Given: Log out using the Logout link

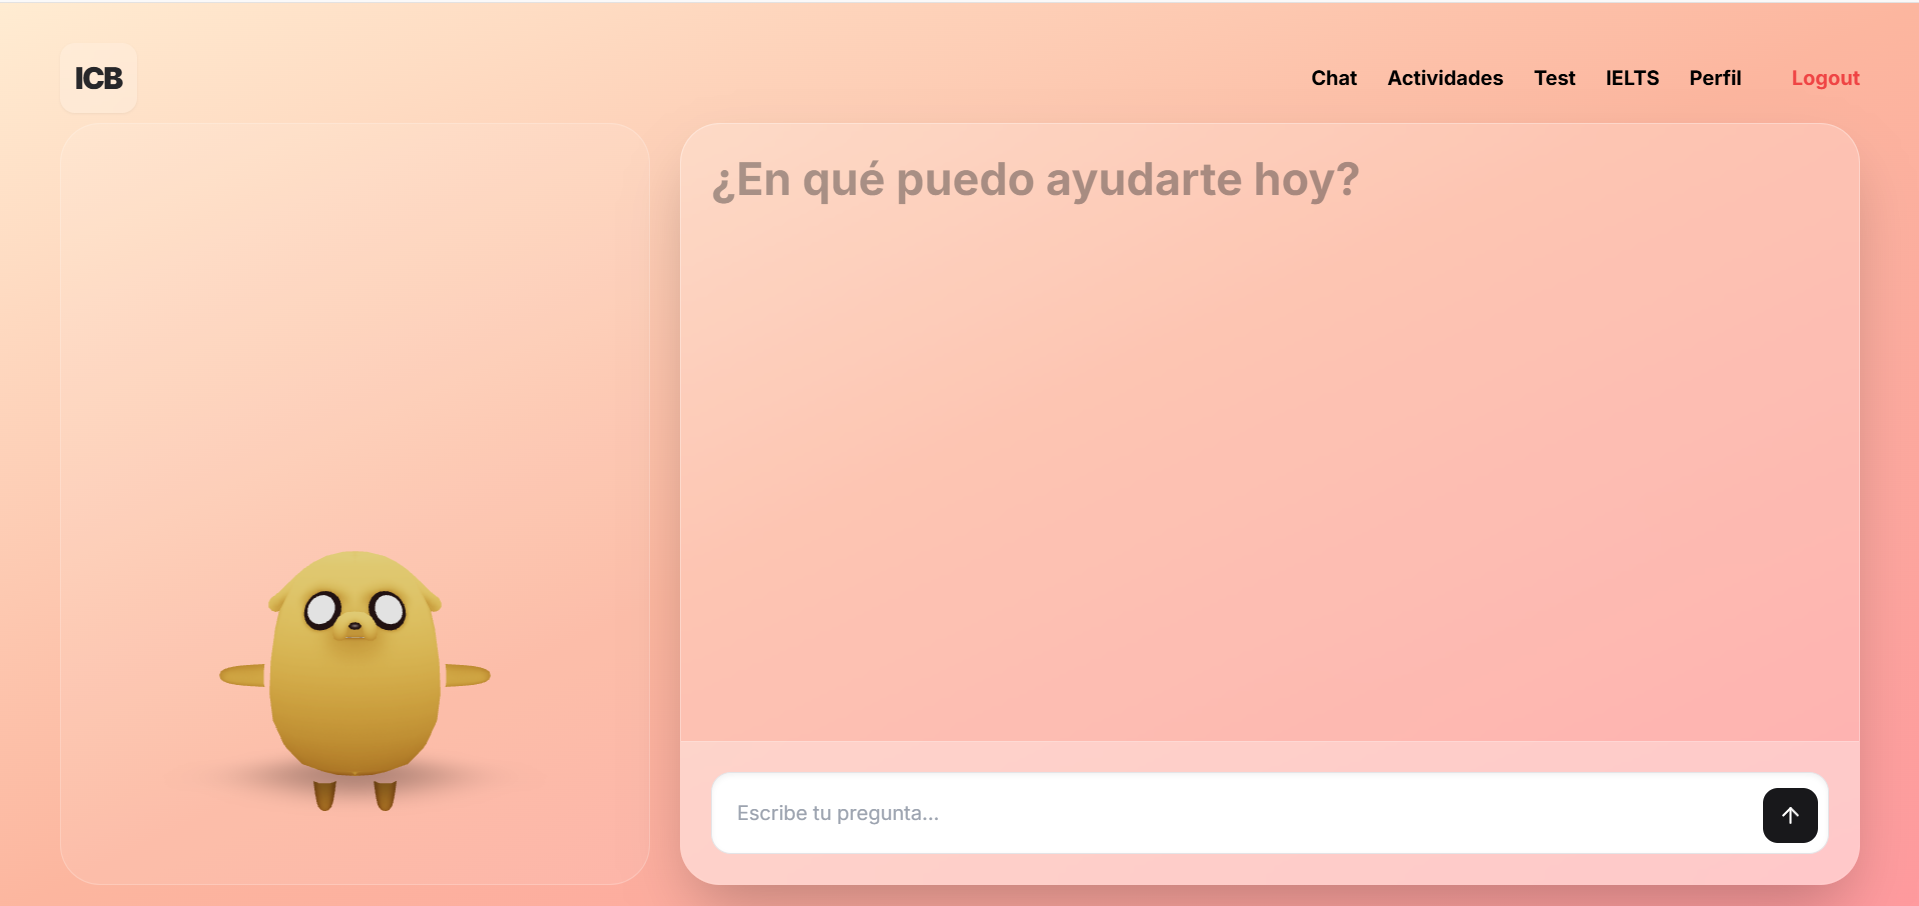Looking at the screenshot, I should coord(1825,78).
